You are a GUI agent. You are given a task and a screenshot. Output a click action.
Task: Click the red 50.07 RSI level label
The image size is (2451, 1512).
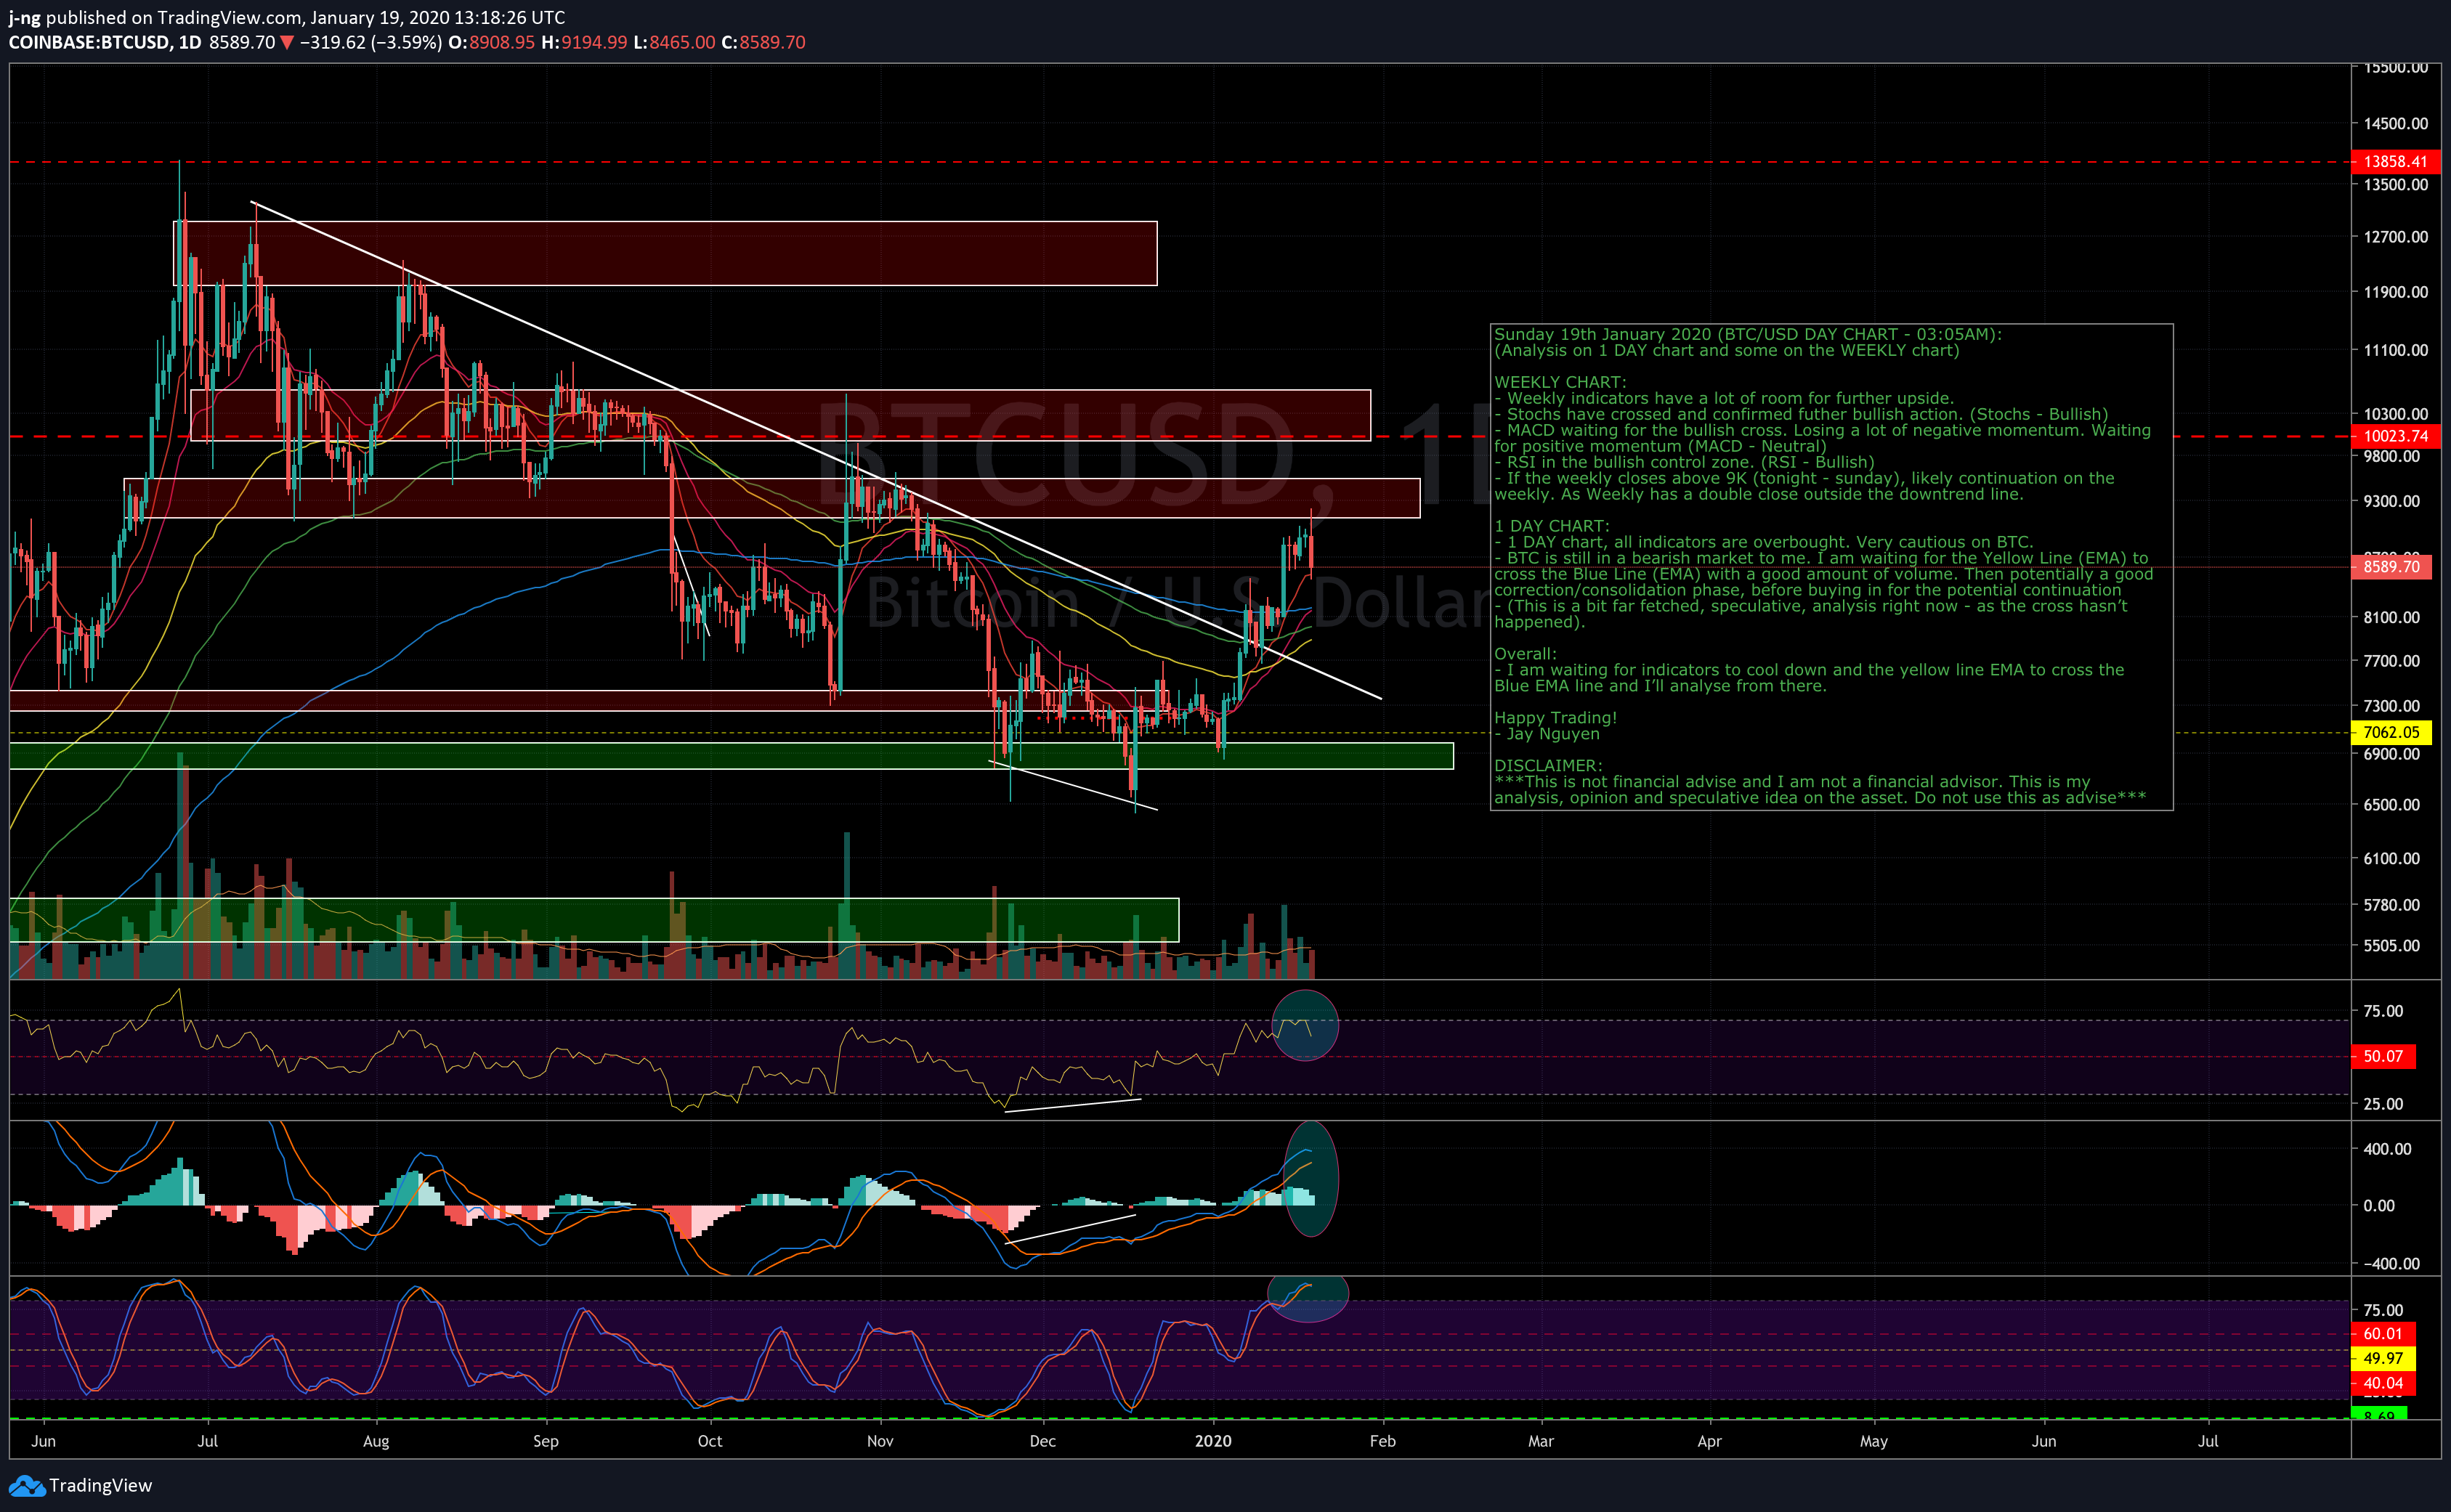click(2383, 1057)
